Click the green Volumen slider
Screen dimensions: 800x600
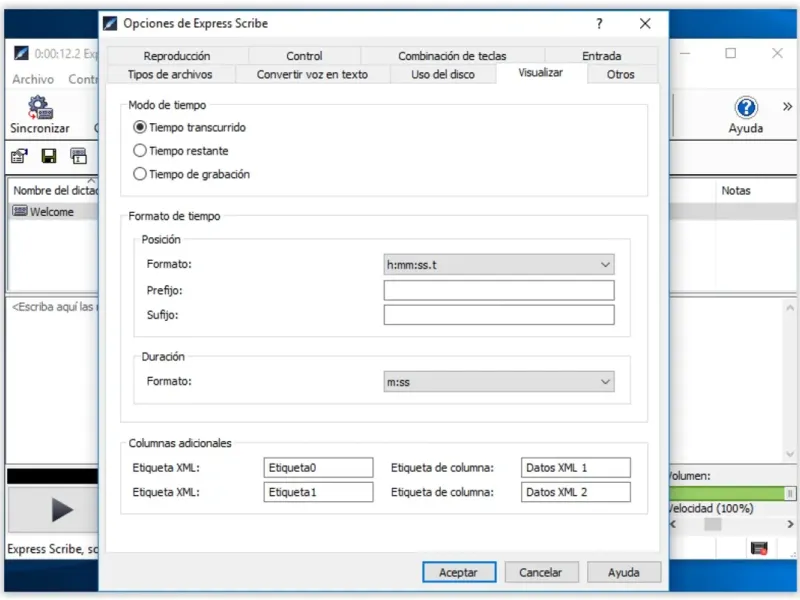click(732, 493)
